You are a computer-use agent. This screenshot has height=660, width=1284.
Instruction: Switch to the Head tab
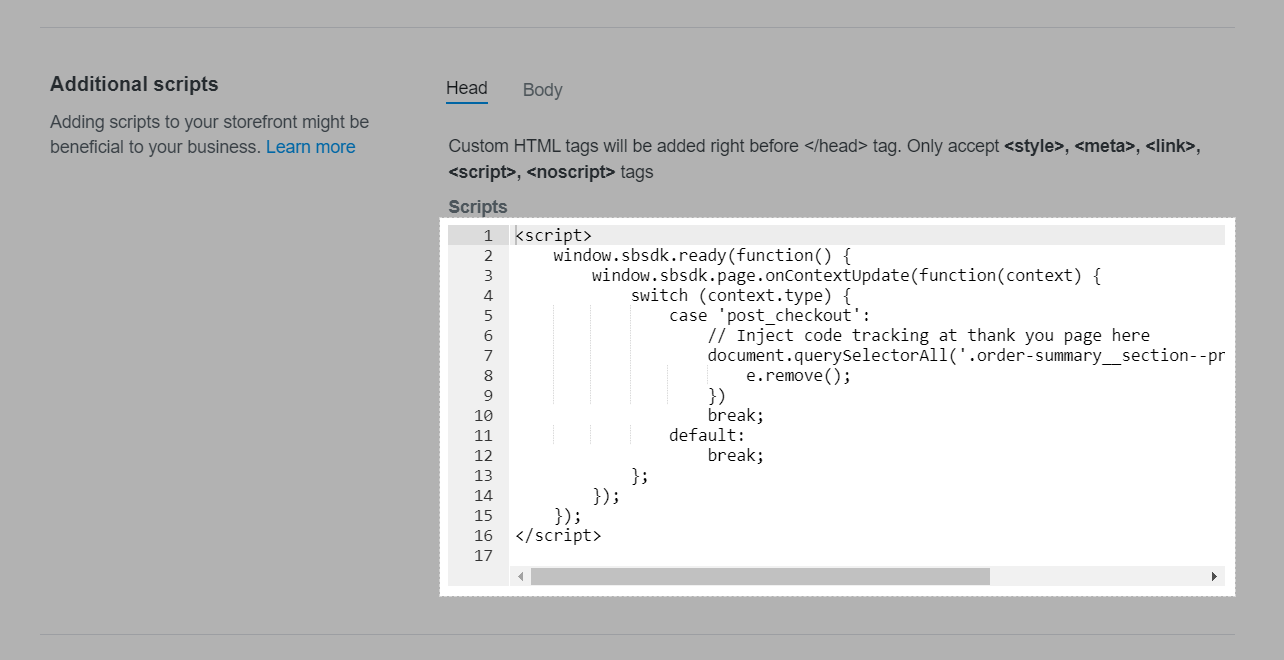coord(466,88)
